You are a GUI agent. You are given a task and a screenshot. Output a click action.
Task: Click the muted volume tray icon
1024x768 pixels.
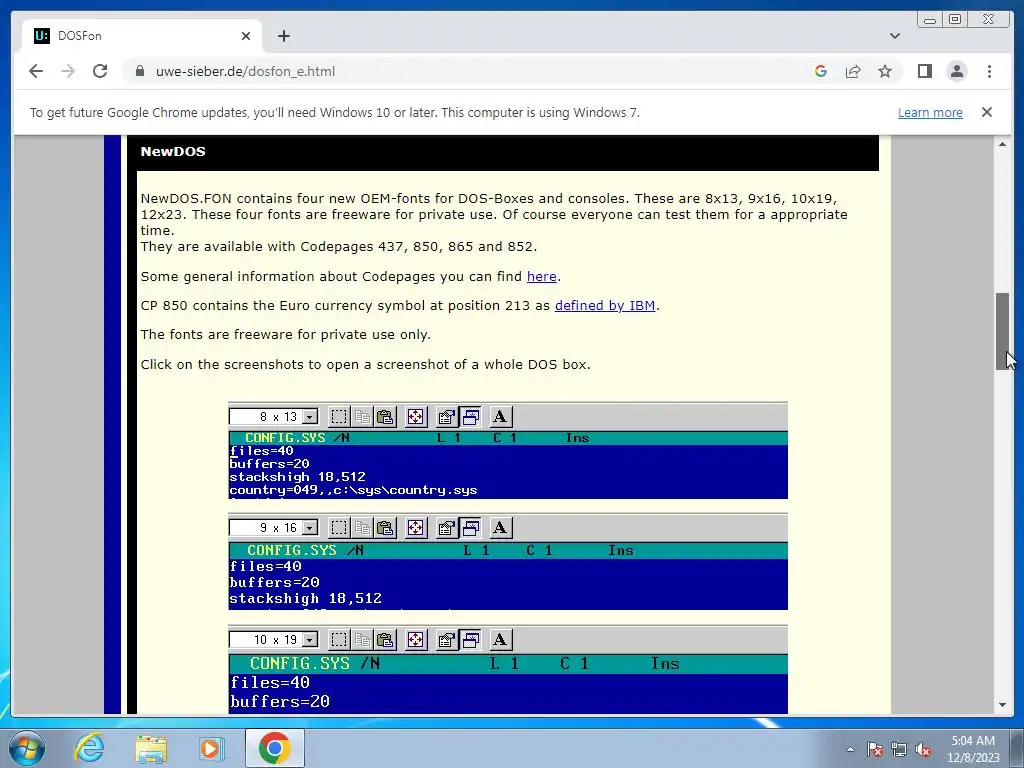point(923,749)
